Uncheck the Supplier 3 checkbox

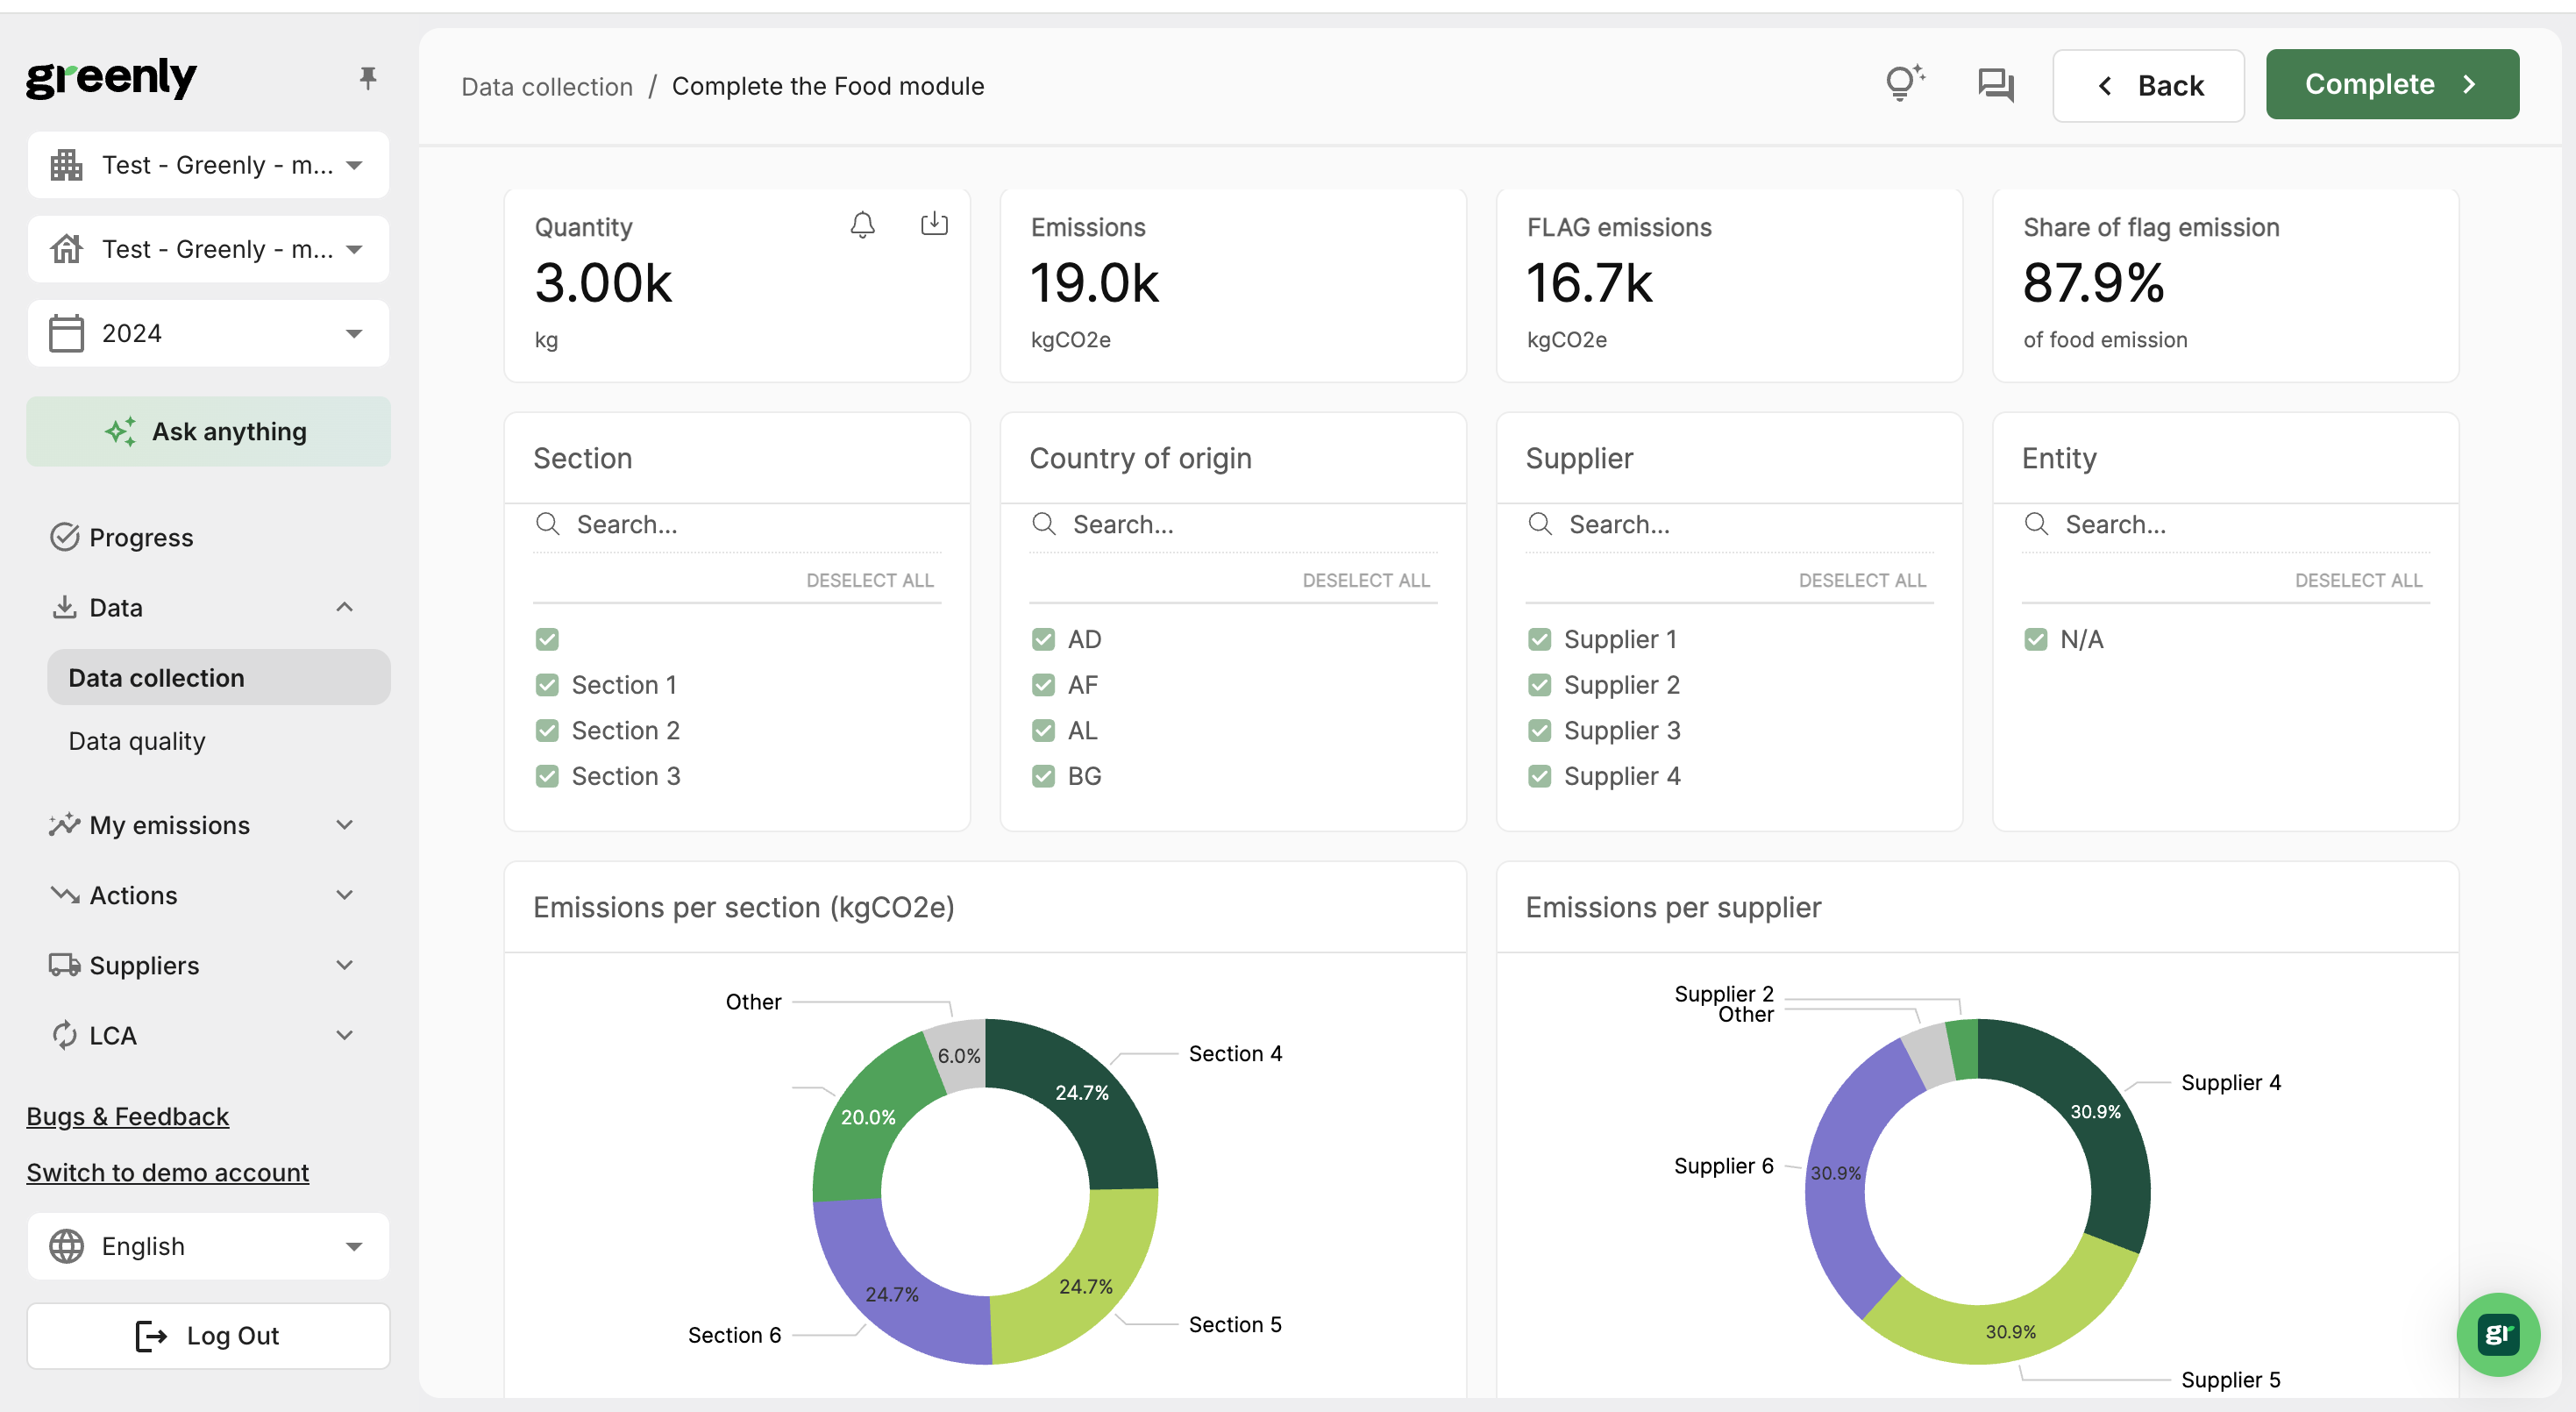(x=1540, y=731)
